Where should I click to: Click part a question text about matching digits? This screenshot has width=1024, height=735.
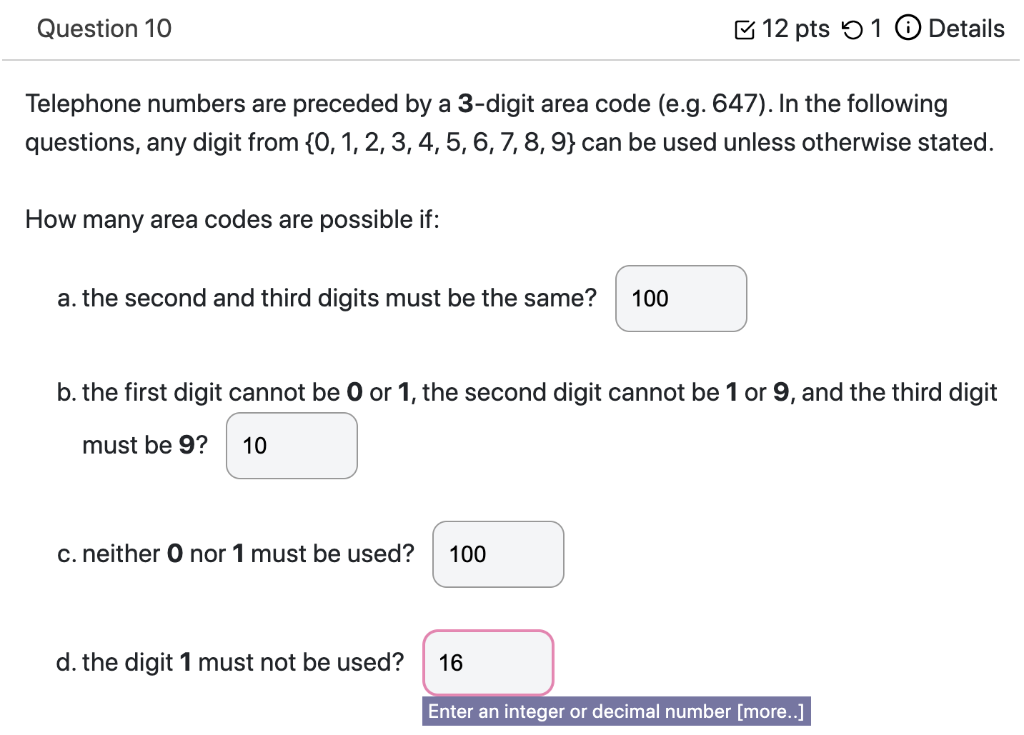click(x=327, y=297)
